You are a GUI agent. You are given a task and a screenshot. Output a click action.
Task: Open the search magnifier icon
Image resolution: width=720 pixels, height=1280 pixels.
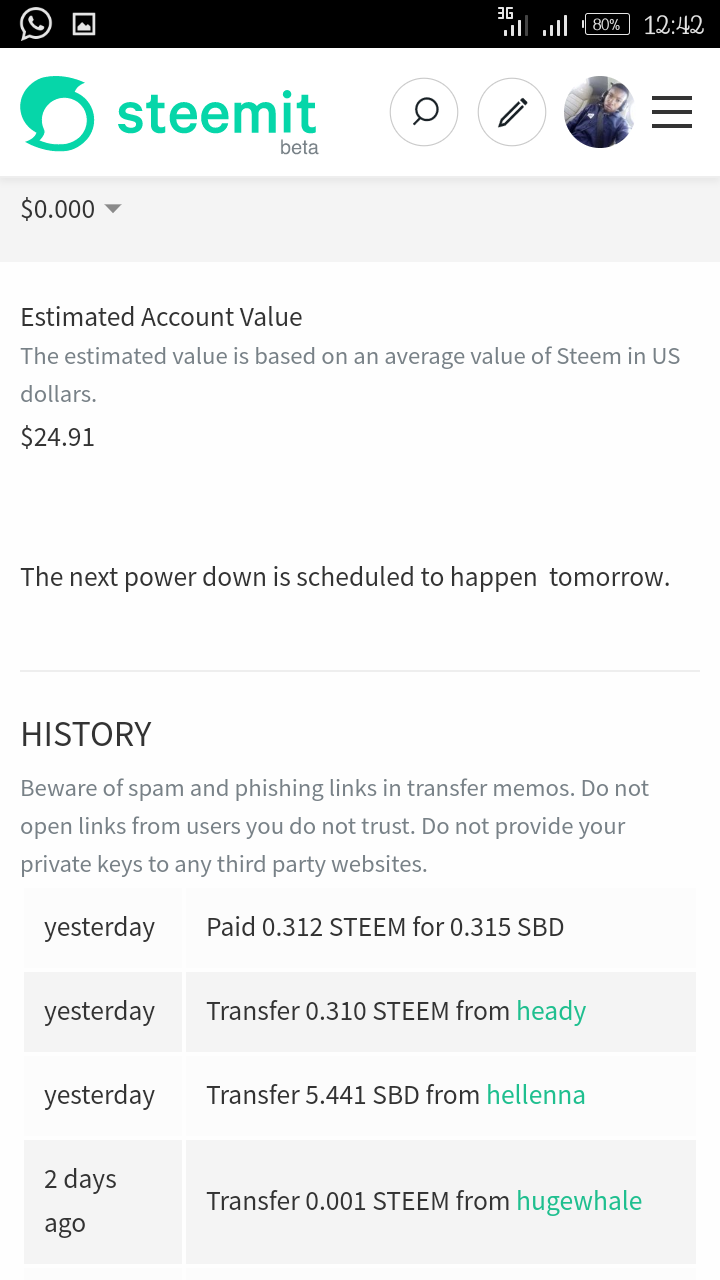pos(424,112)
